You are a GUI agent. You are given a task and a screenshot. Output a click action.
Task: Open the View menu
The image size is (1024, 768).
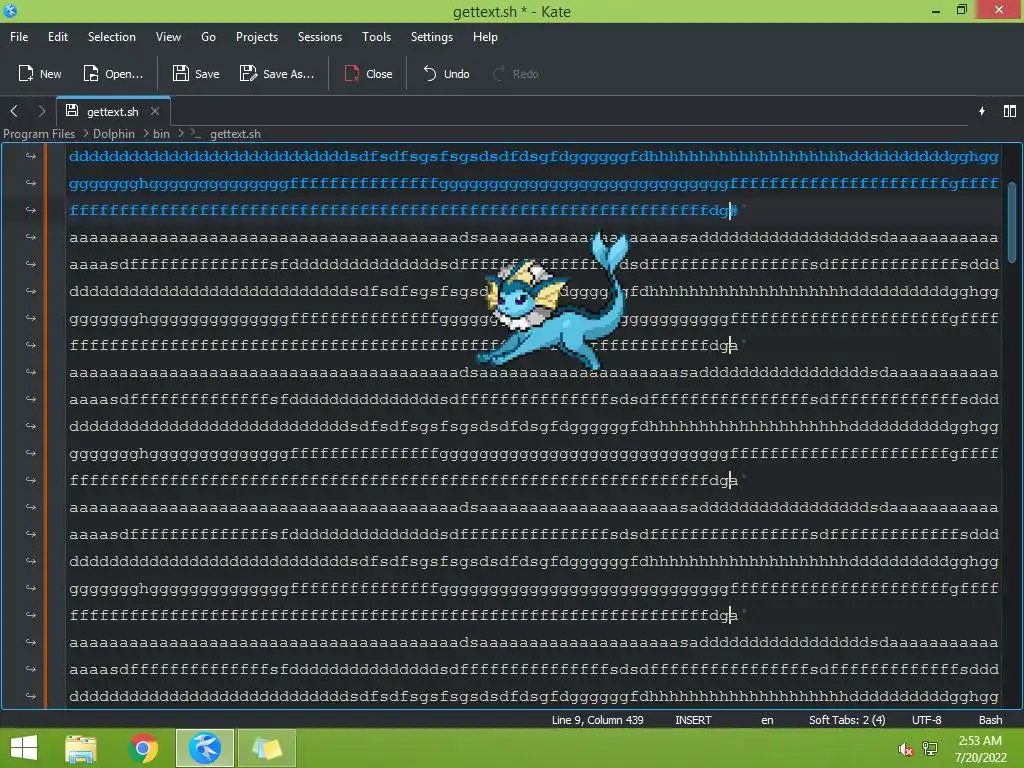pos(168,37)
